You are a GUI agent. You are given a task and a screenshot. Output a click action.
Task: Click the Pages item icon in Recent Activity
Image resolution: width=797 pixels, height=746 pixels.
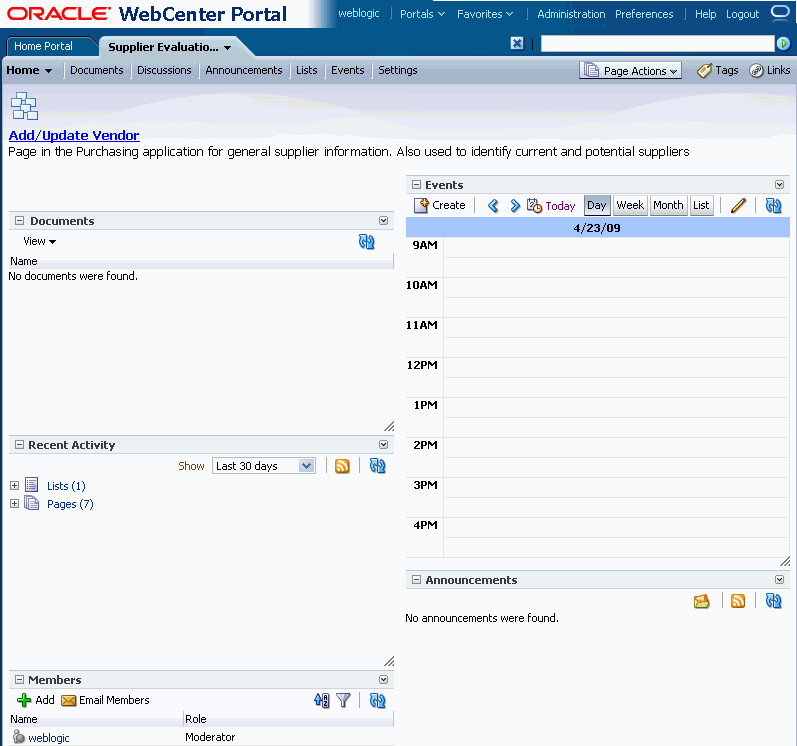coord(32,503)
